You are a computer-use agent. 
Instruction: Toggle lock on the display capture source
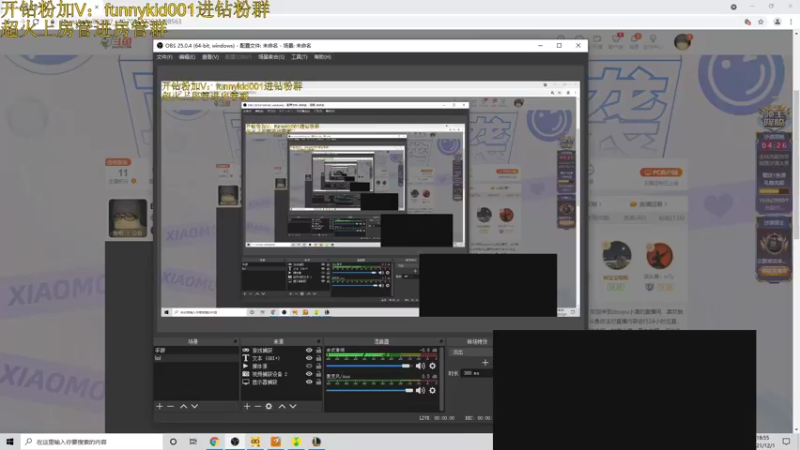318,382
